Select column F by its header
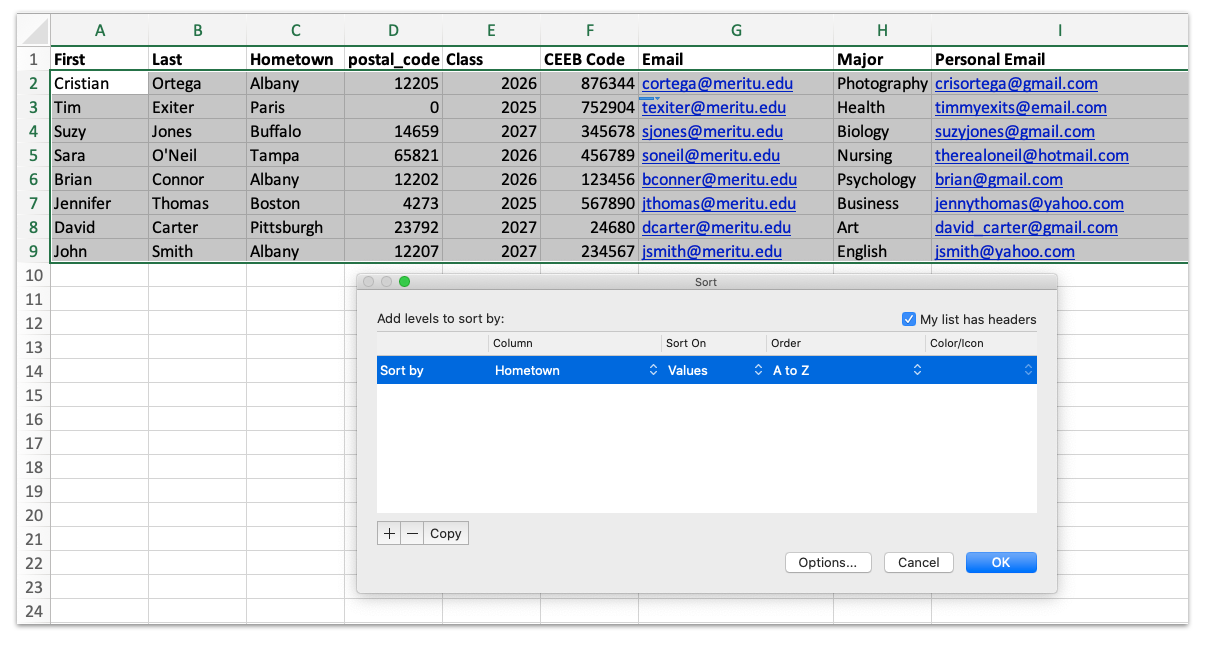Image resolution: width=1210 pixels, height=650 pixels. [589, 31]
